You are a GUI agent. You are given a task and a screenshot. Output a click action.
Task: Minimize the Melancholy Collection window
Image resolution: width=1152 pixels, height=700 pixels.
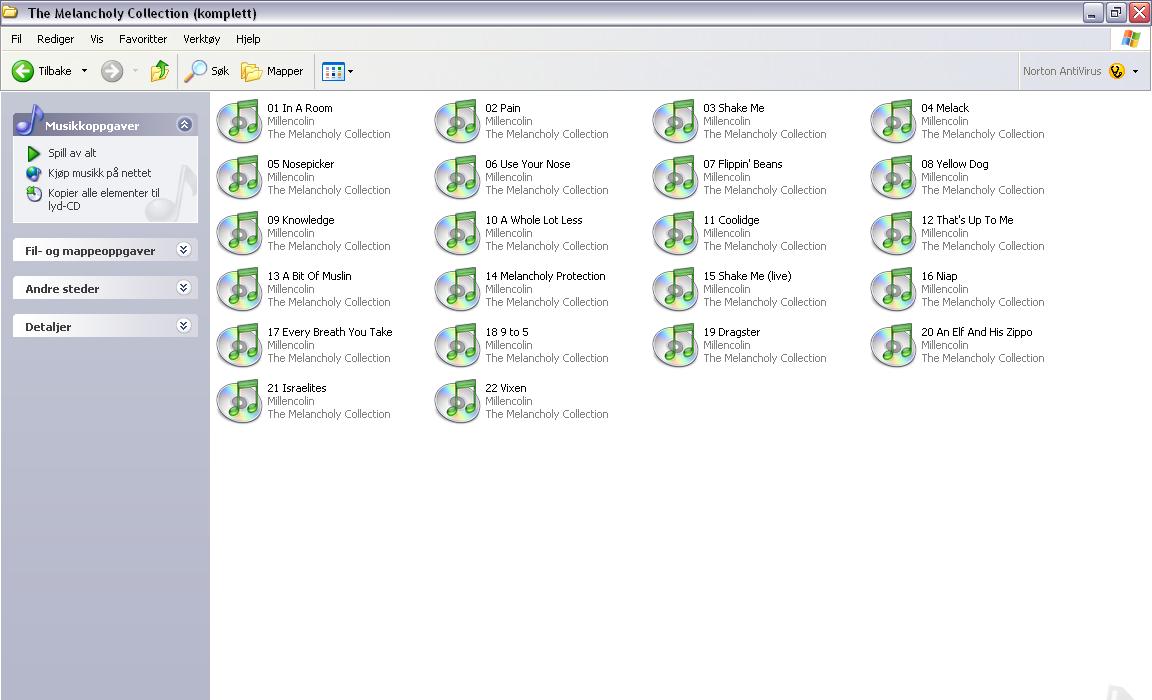click(x=1093, y=12)
